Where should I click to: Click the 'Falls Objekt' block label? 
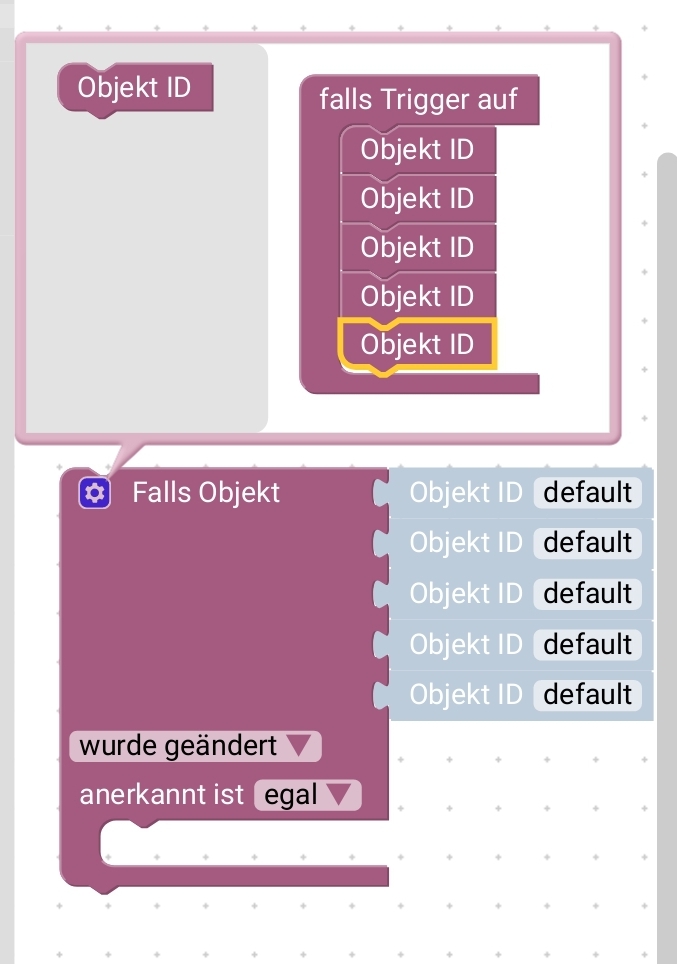click(x=206, y=492)
